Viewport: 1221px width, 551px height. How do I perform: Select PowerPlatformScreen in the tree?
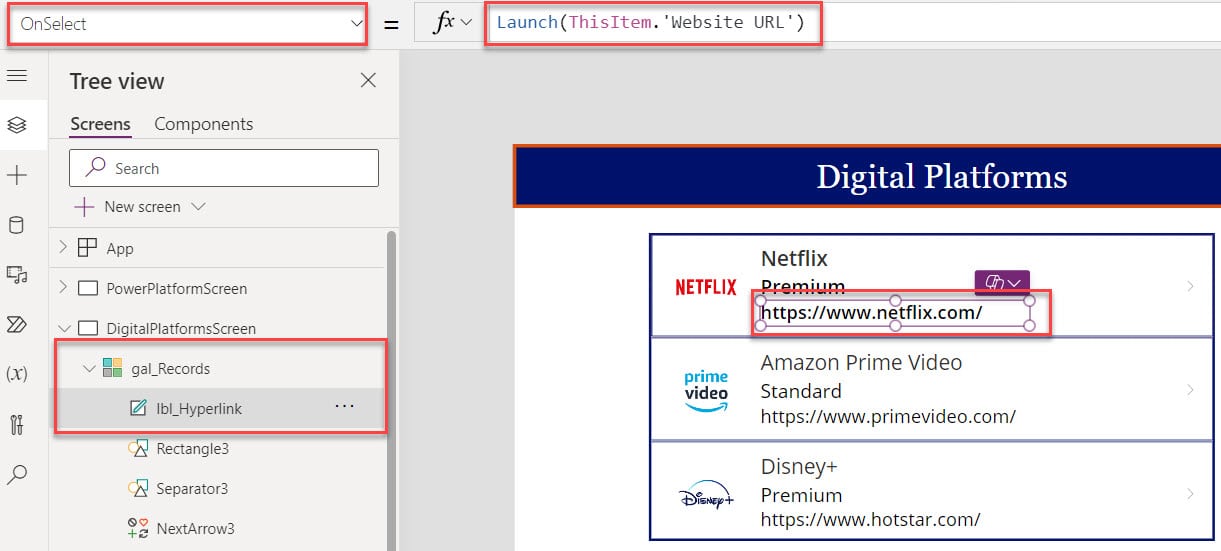click(177, 288)
